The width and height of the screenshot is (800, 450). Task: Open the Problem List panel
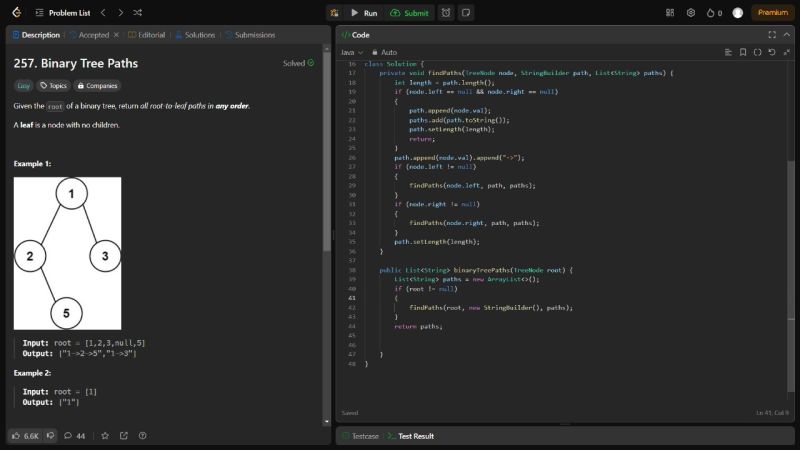(x=63, y=13)
